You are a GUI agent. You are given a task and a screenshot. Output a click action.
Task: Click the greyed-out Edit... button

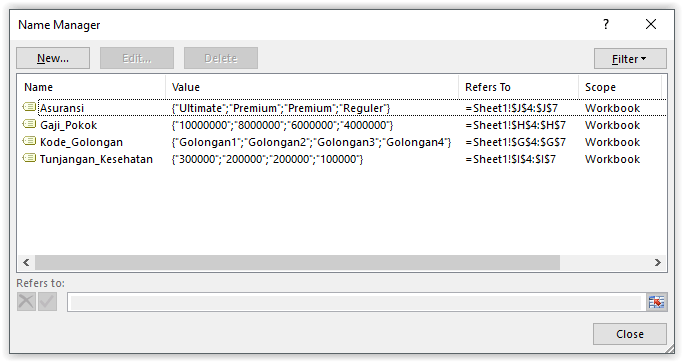tap(137, 58)
